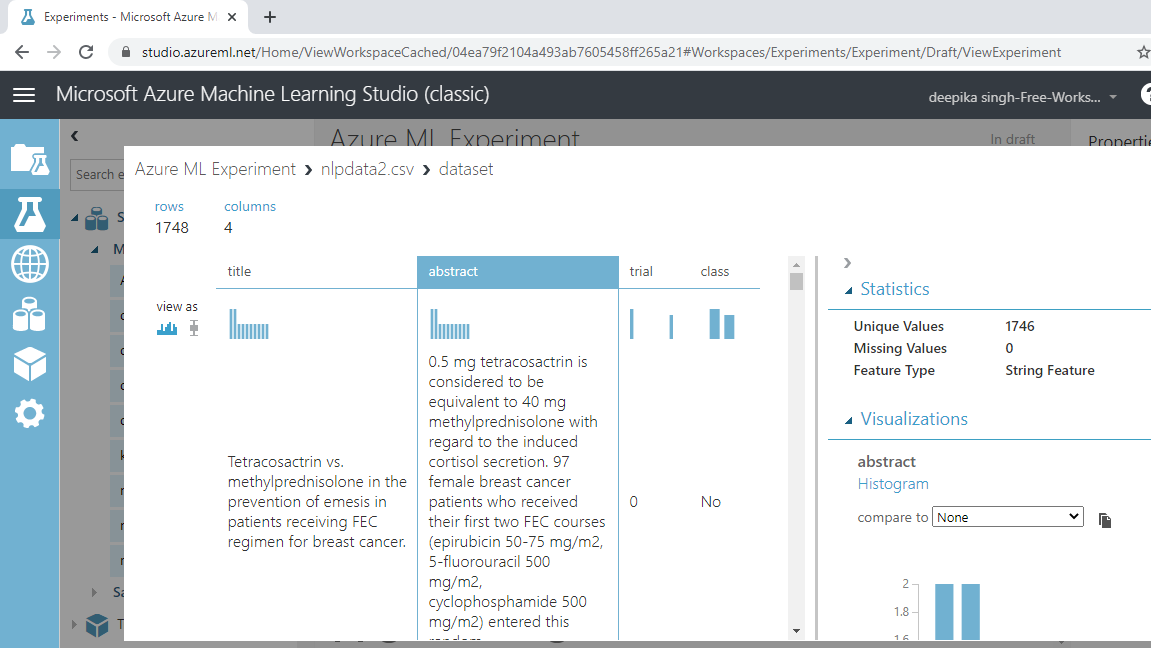Click the class value No cell
This screenshot has height=648, width=1151.
pos(711,502)
